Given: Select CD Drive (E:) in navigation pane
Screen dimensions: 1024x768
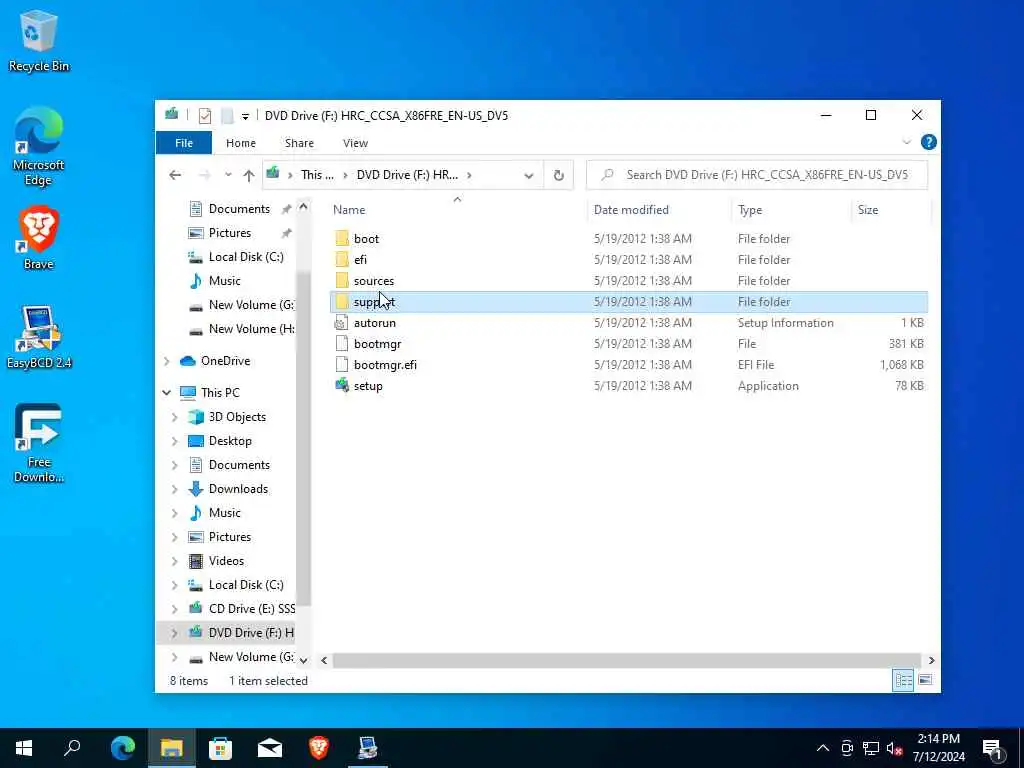Looking at the screenshot, I should (251, 609).
